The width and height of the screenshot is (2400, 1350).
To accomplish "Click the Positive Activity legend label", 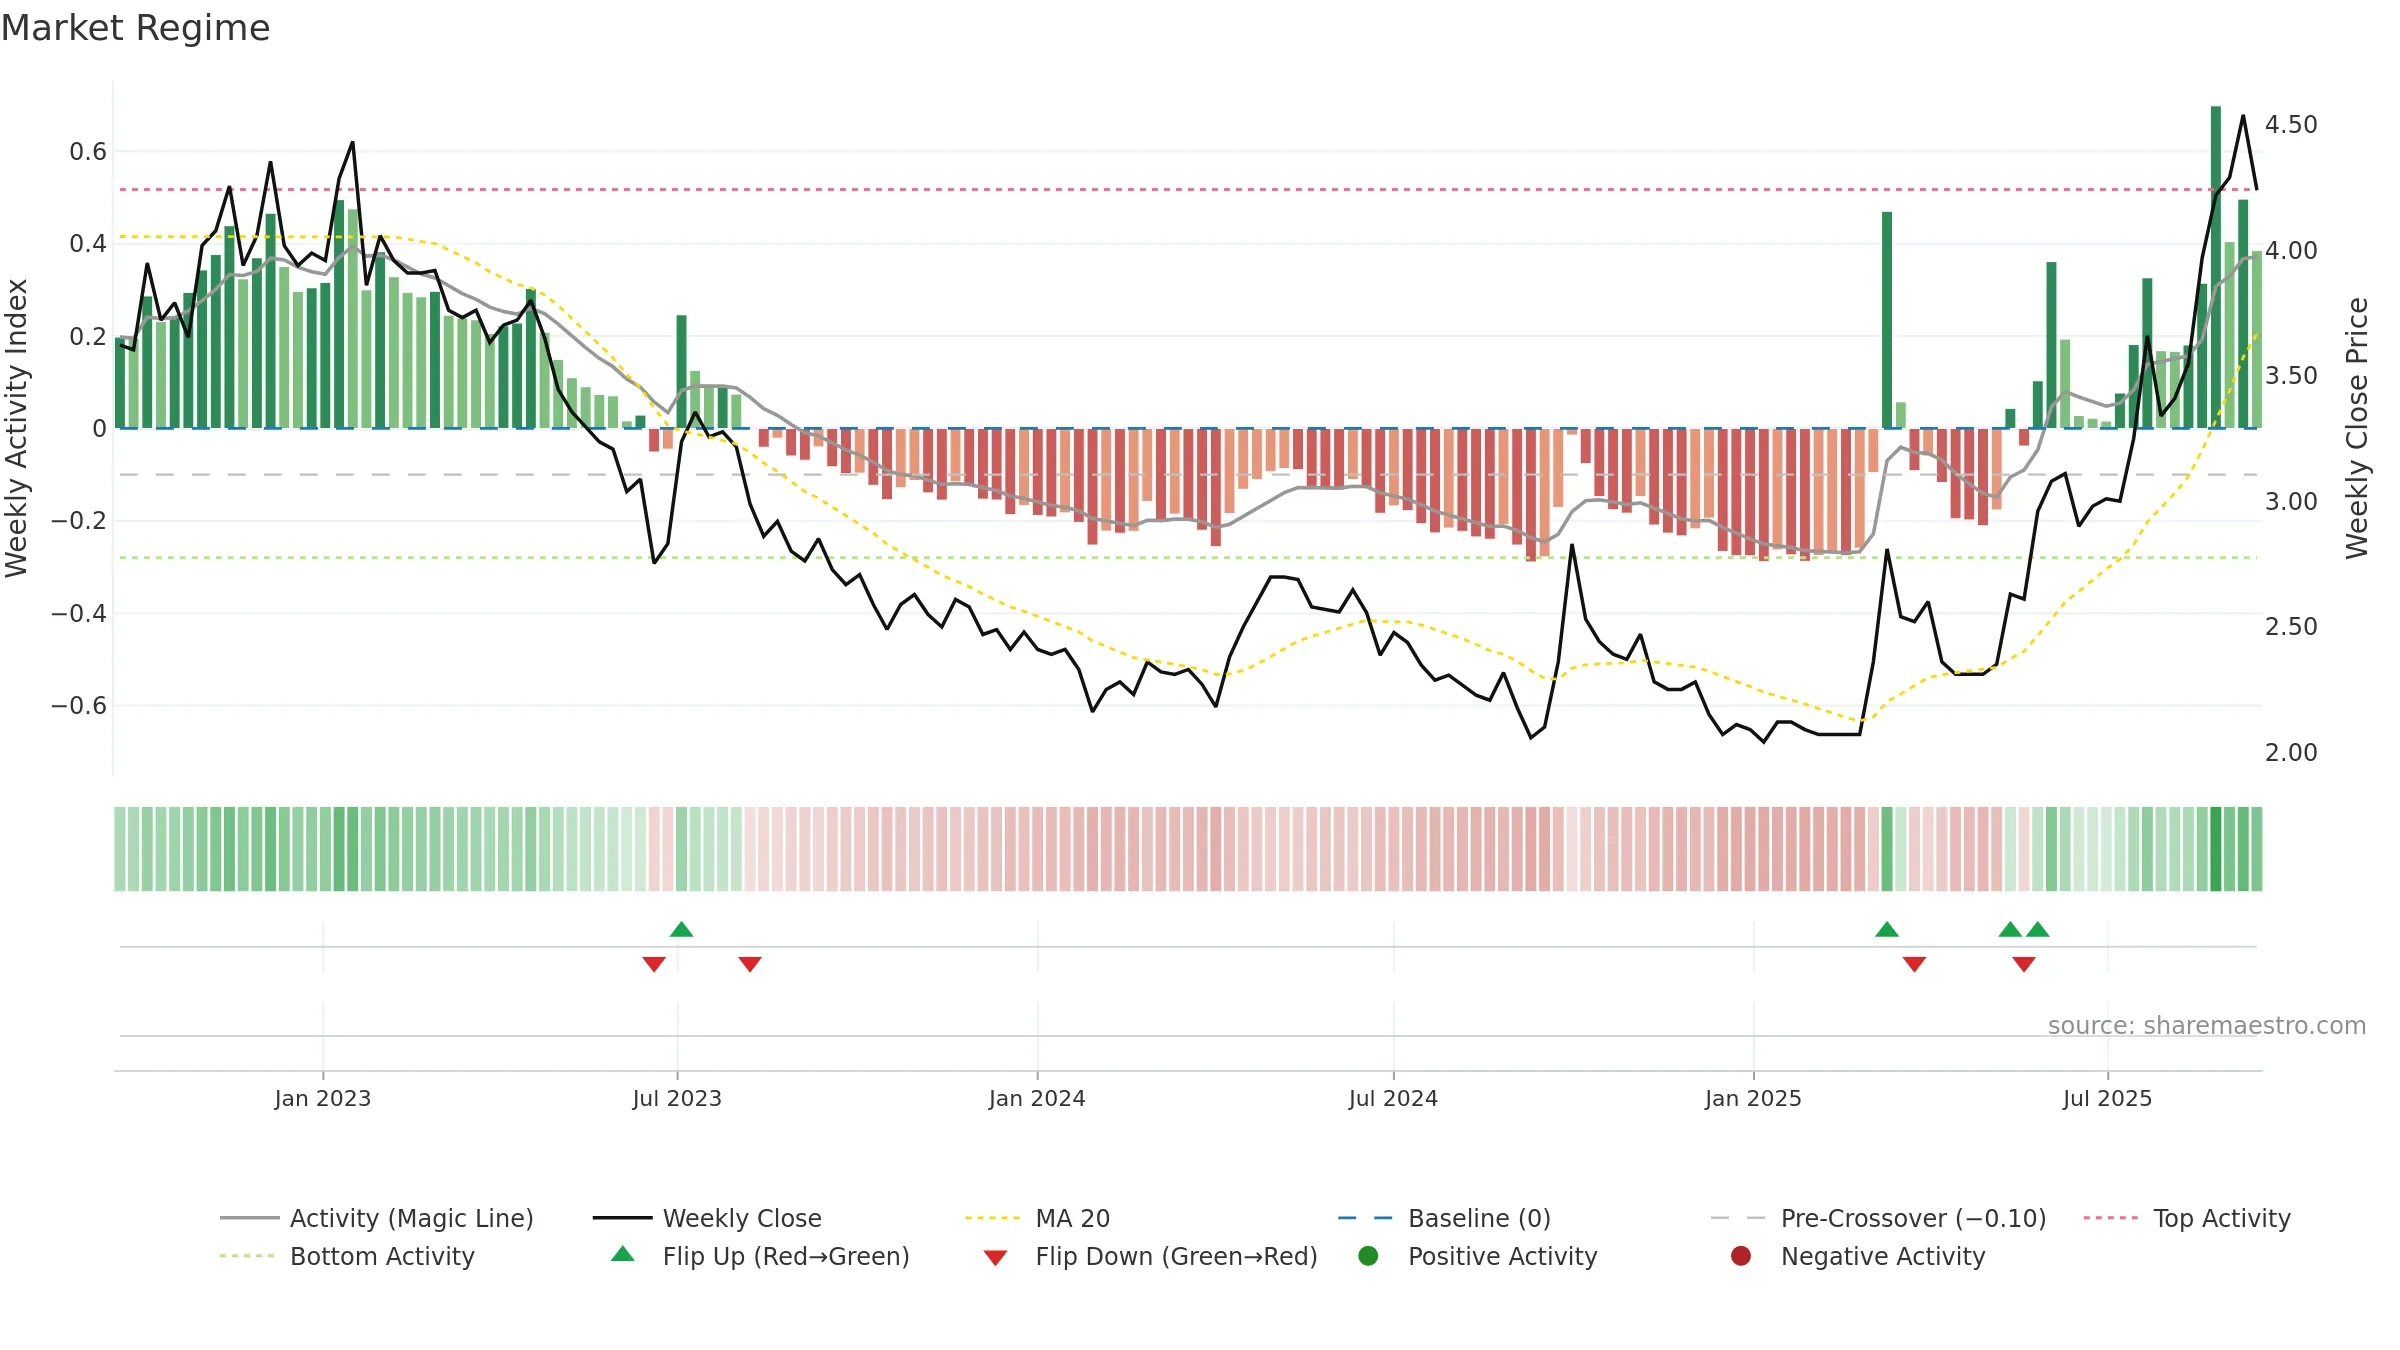I will pyautogui.click(x=1503, y=1256).
